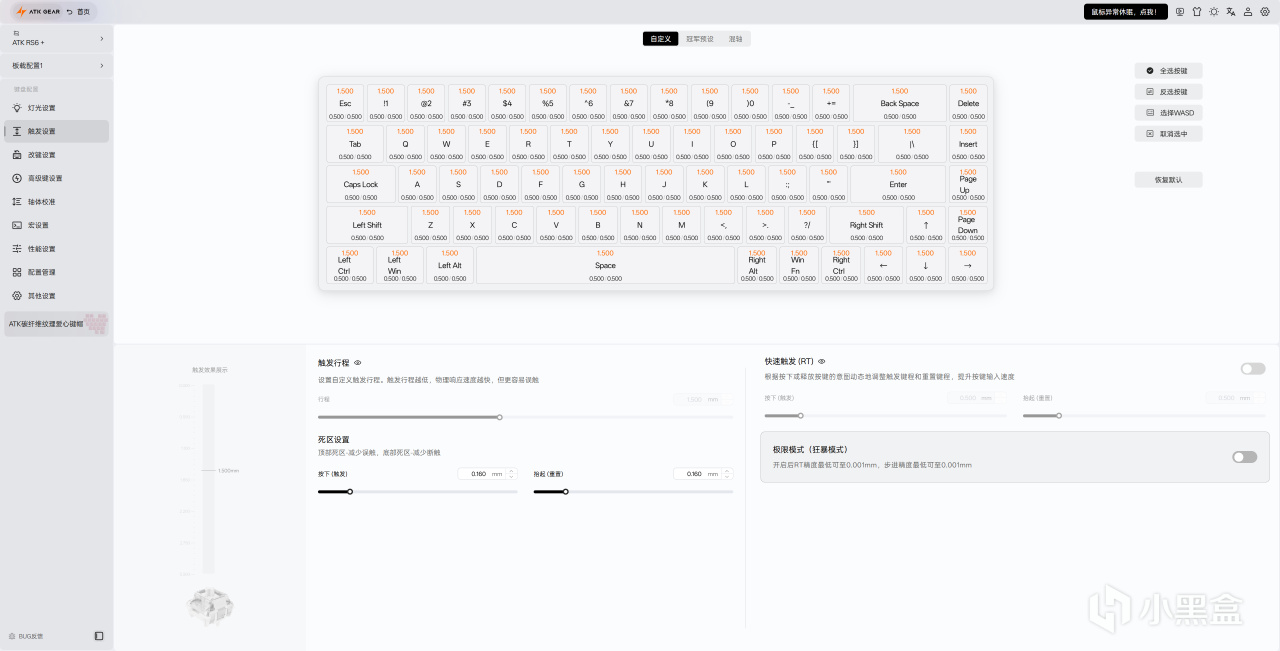Image resolution: width=1280 pixels, height=651 pixels.
Task: Select the Back Space key
Action: pos(899,103)
